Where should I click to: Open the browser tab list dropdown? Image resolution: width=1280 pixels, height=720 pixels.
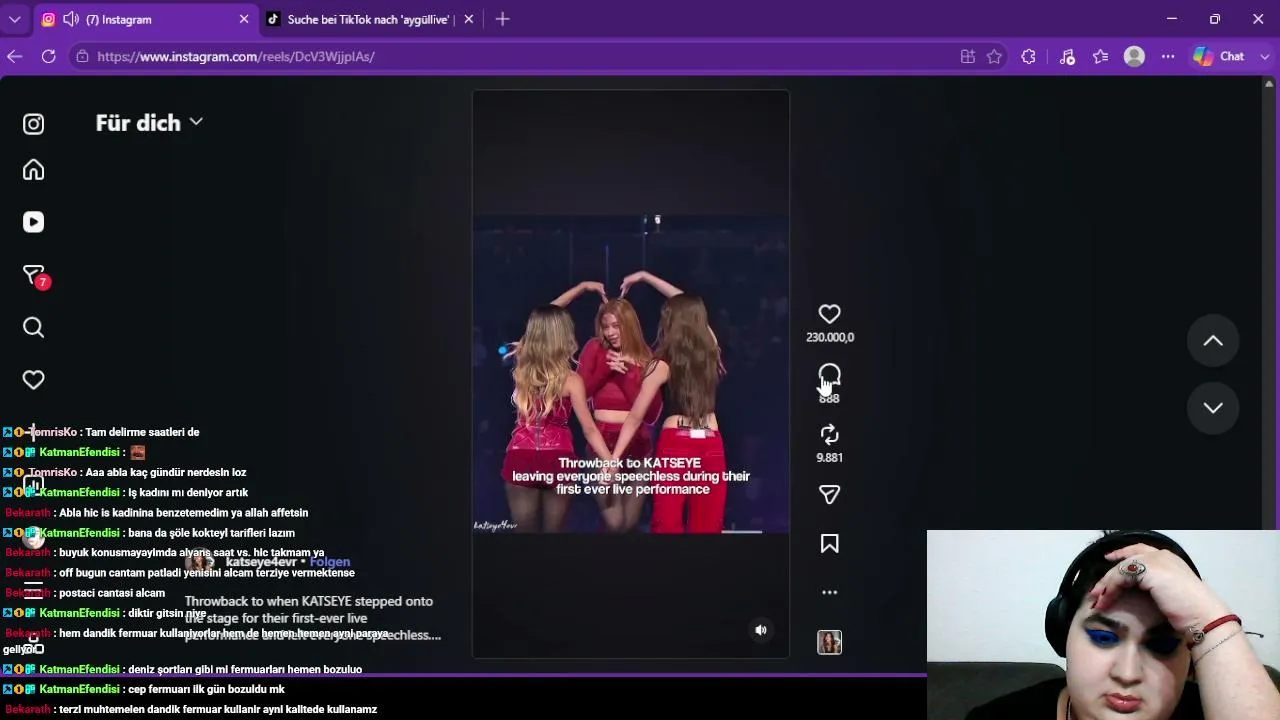coord(15,19)
